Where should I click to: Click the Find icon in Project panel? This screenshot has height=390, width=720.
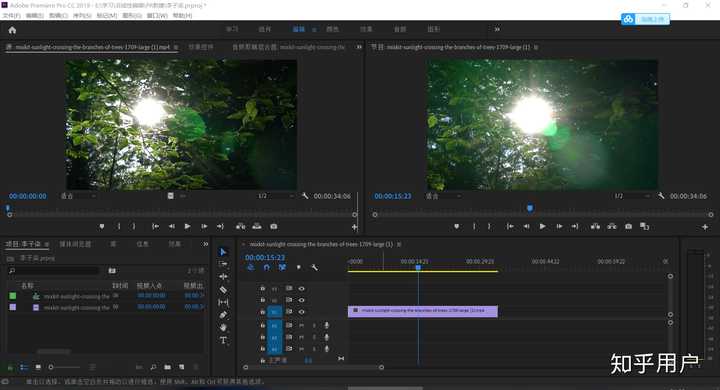pos(153,367)
